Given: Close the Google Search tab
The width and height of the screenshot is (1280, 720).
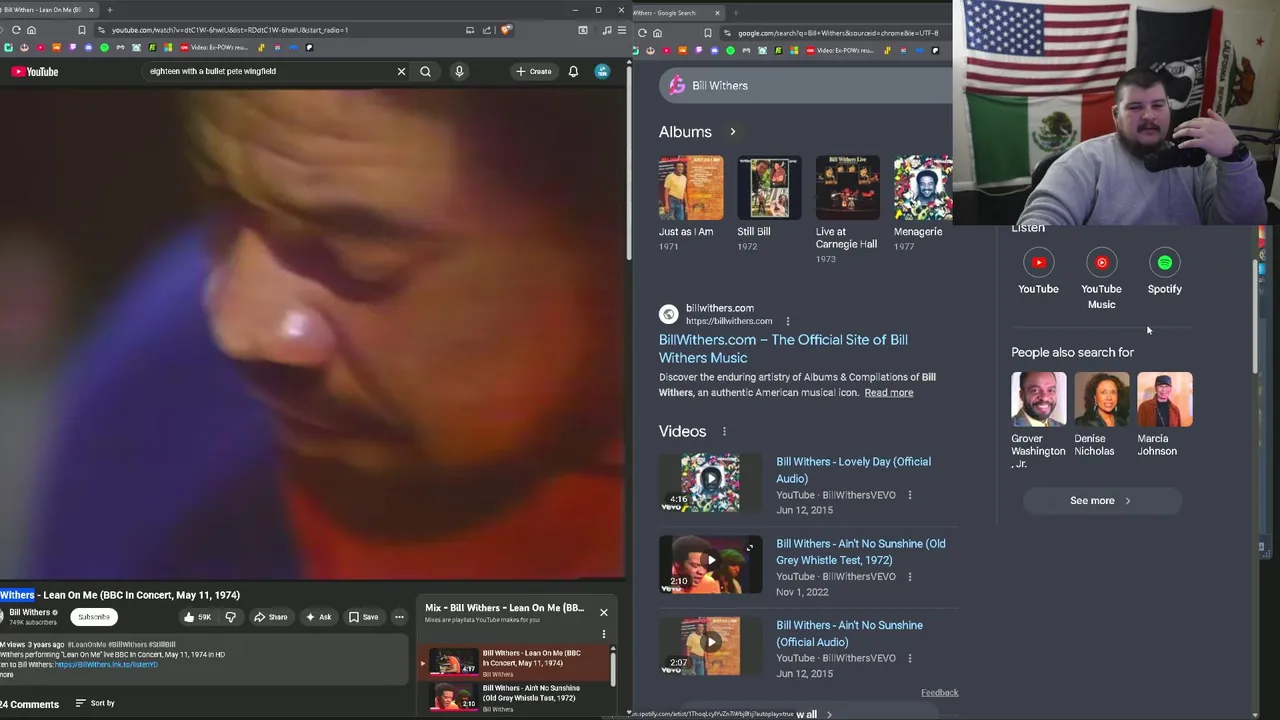Looking at the screenshot, I should 716,13.
